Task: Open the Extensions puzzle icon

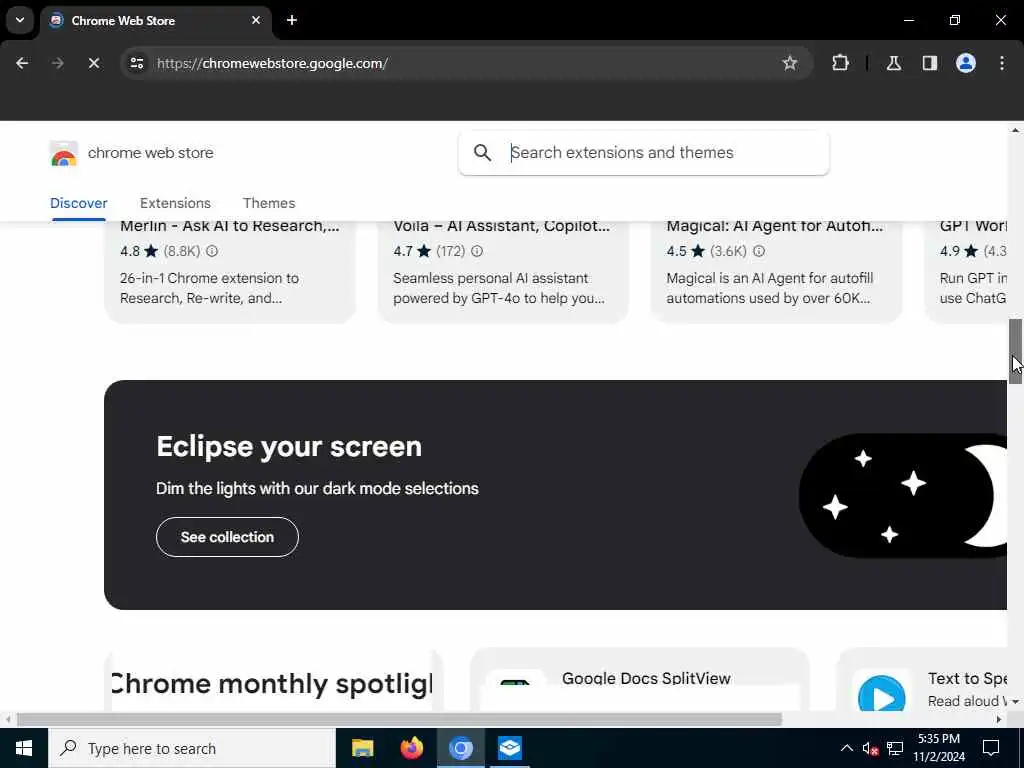Action: pyautogui.click(x=840, y=63)
